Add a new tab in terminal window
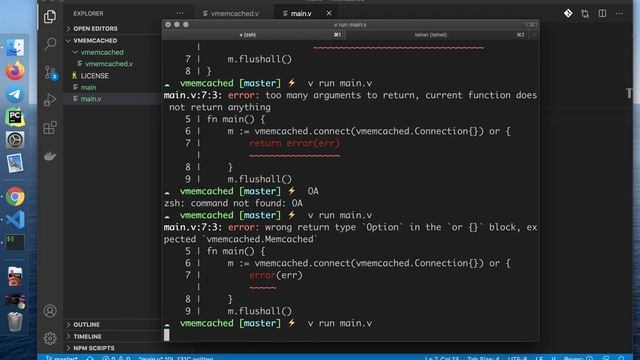This screenshot has width=640, height=360. click(x=533, y=35)
